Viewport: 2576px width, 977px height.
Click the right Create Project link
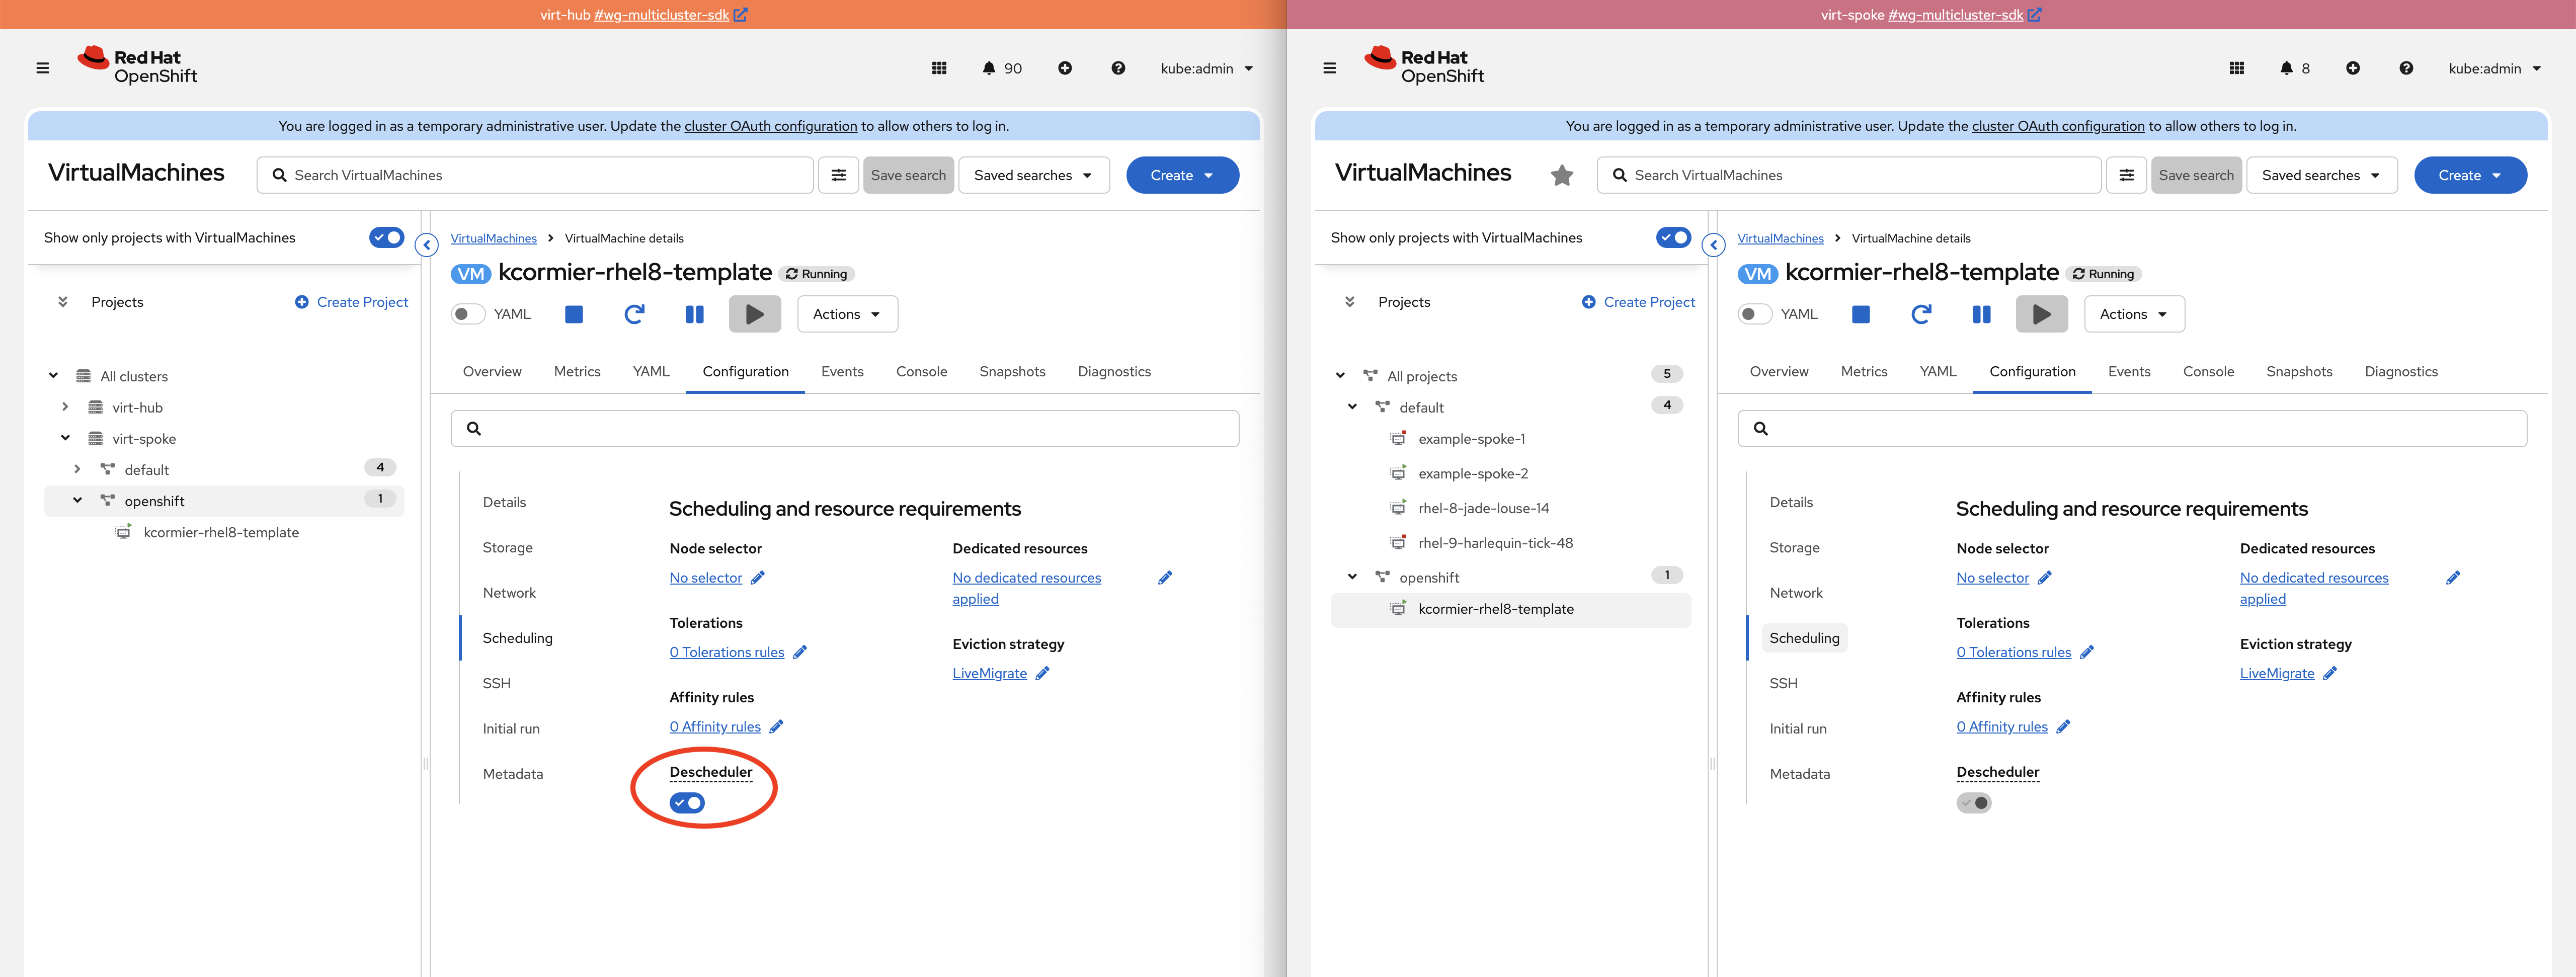click(1648, 302)
